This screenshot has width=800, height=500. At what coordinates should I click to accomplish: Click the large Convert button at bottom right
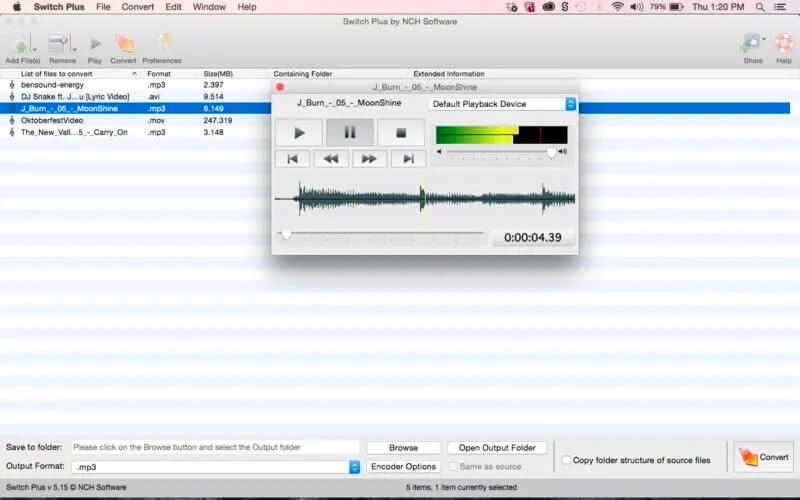(x=763, y=457)
